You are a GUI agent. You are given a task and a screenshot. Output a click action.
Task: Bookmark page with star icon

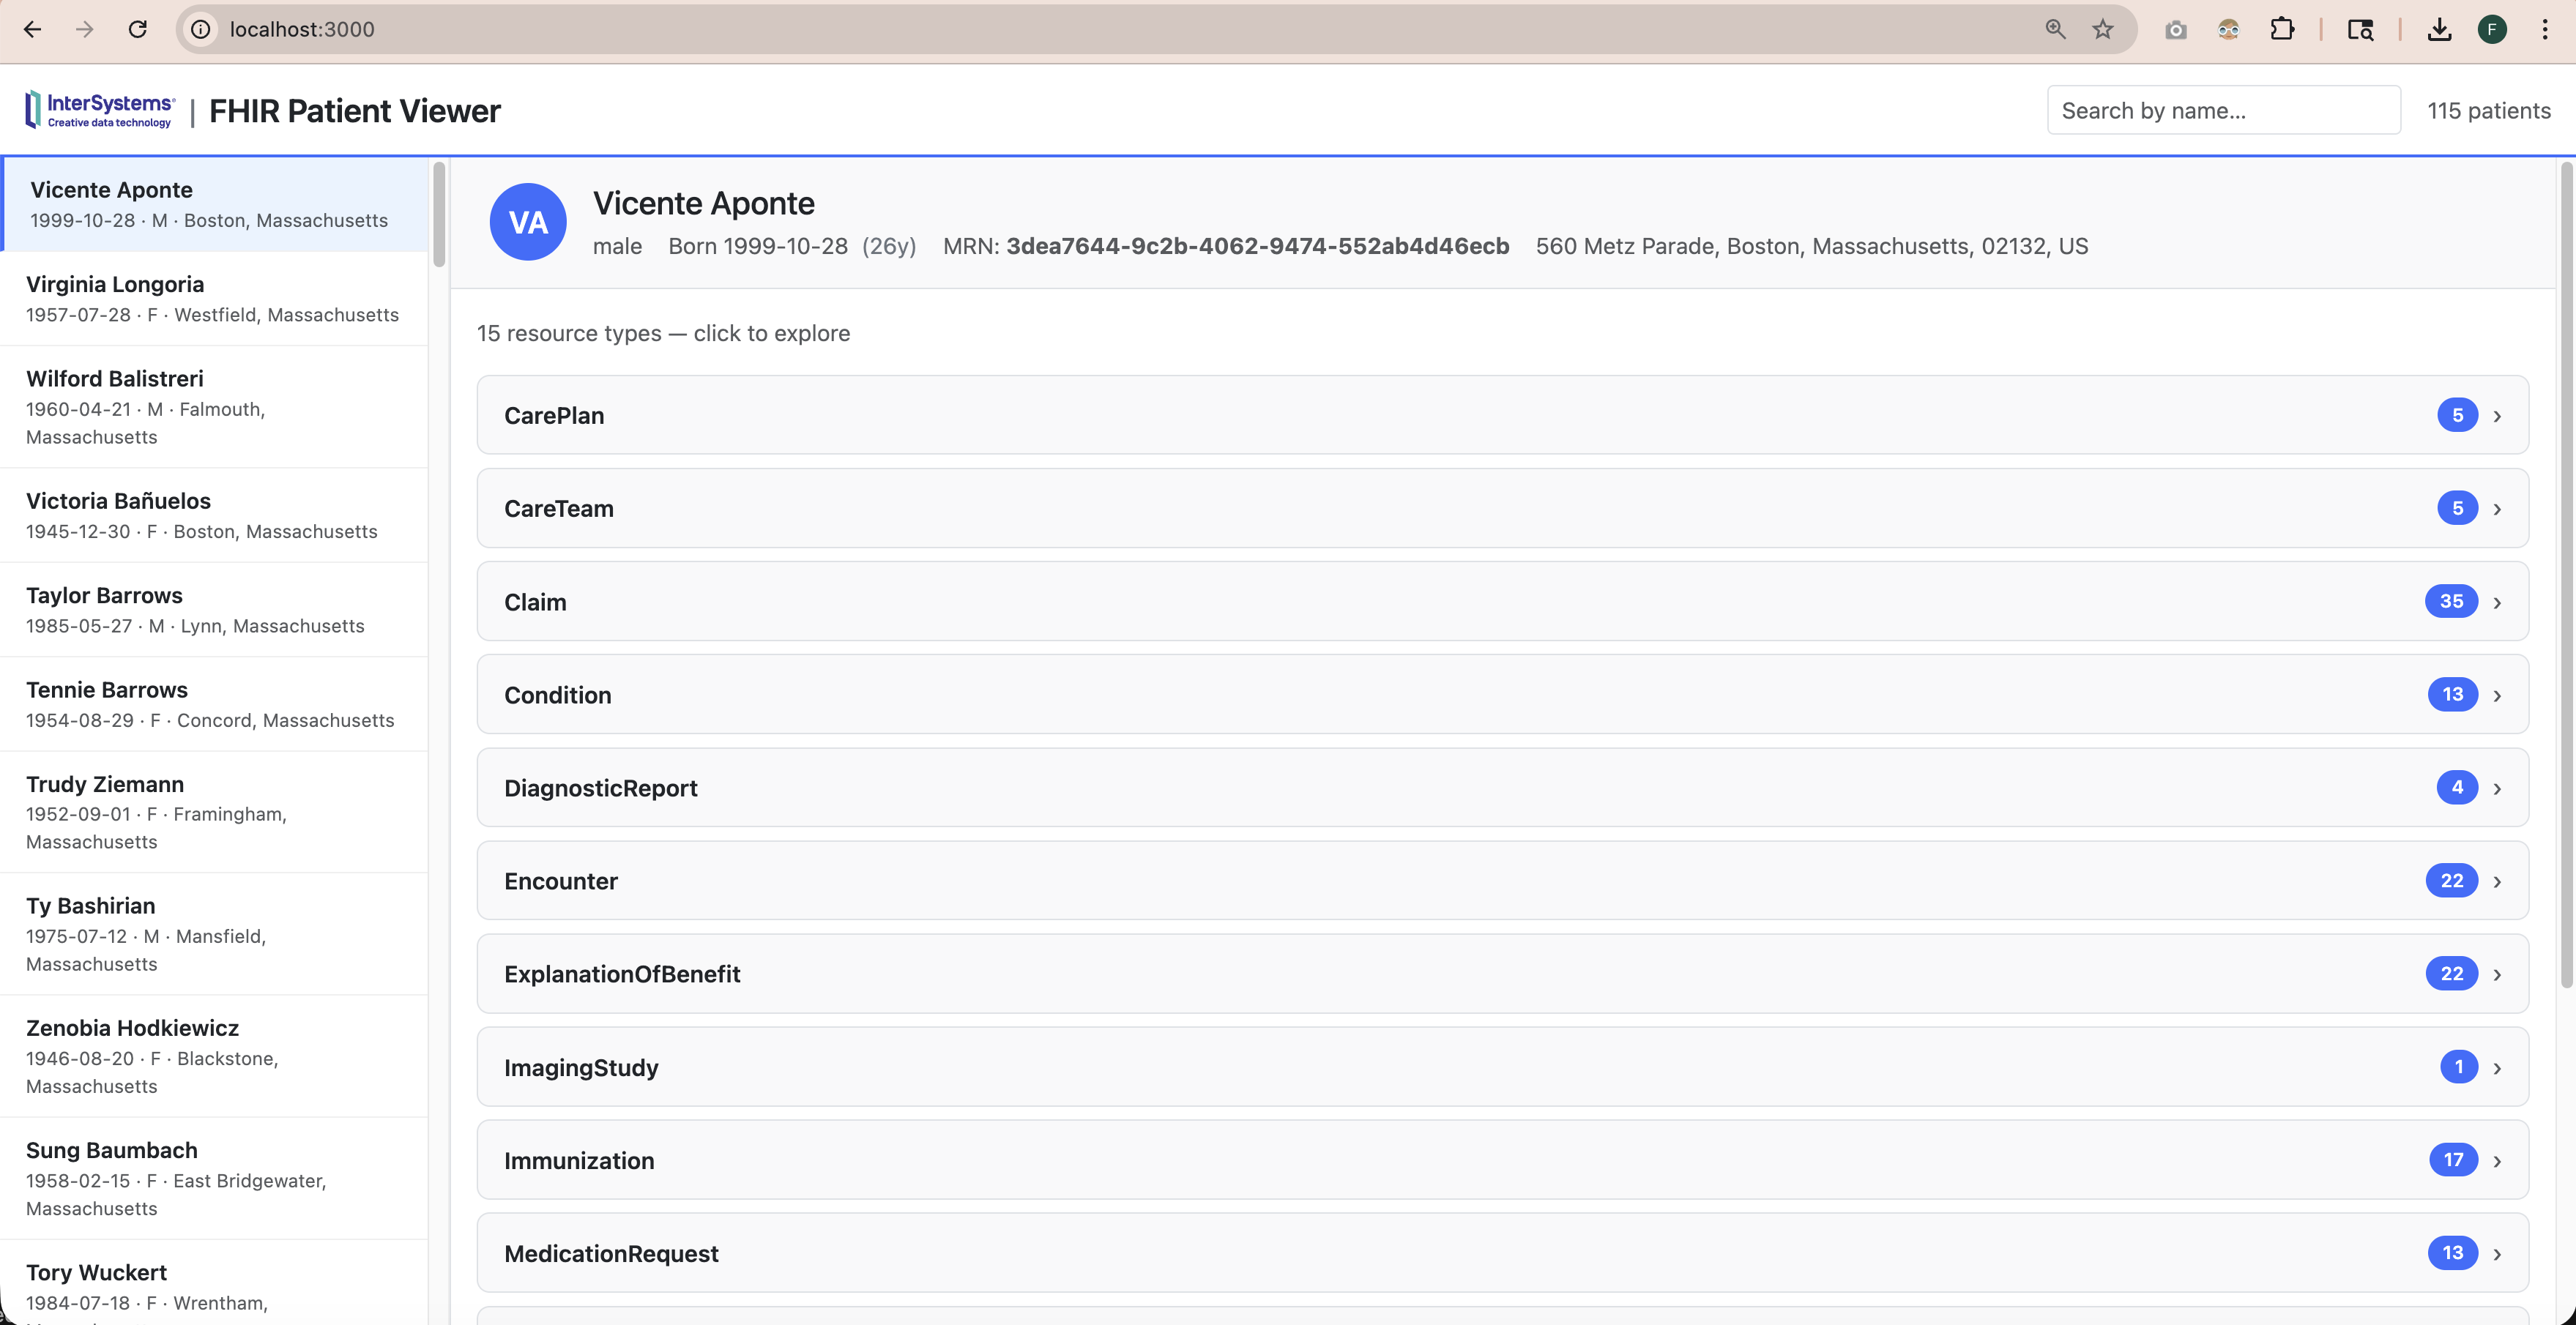(2103, 29)
